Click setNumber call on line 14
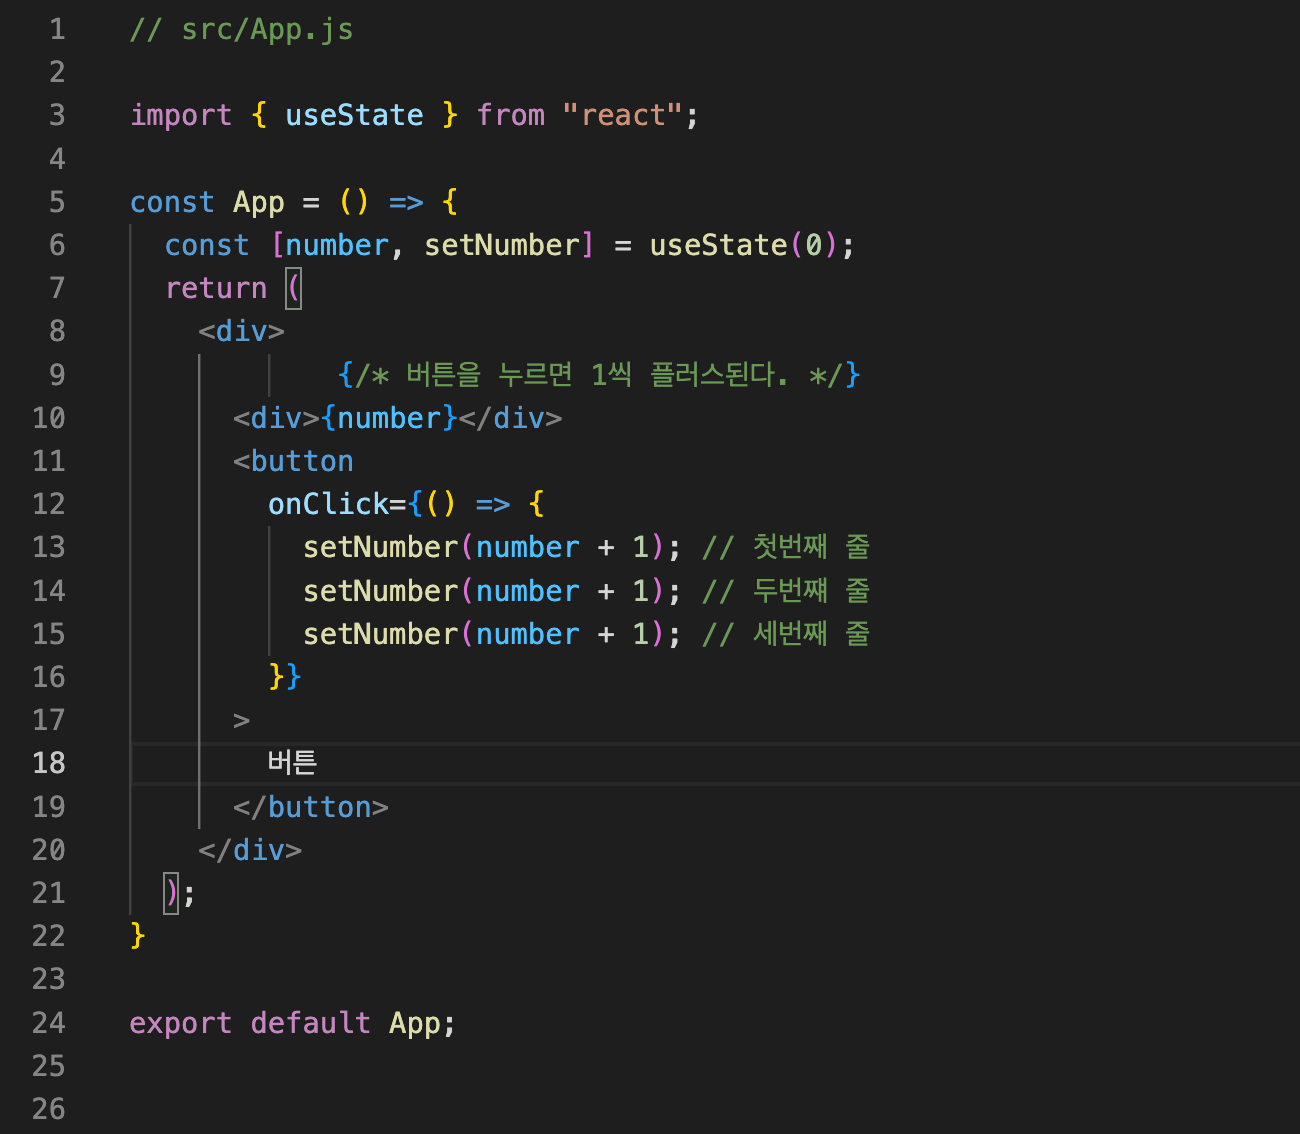 (x=492, y=592)
